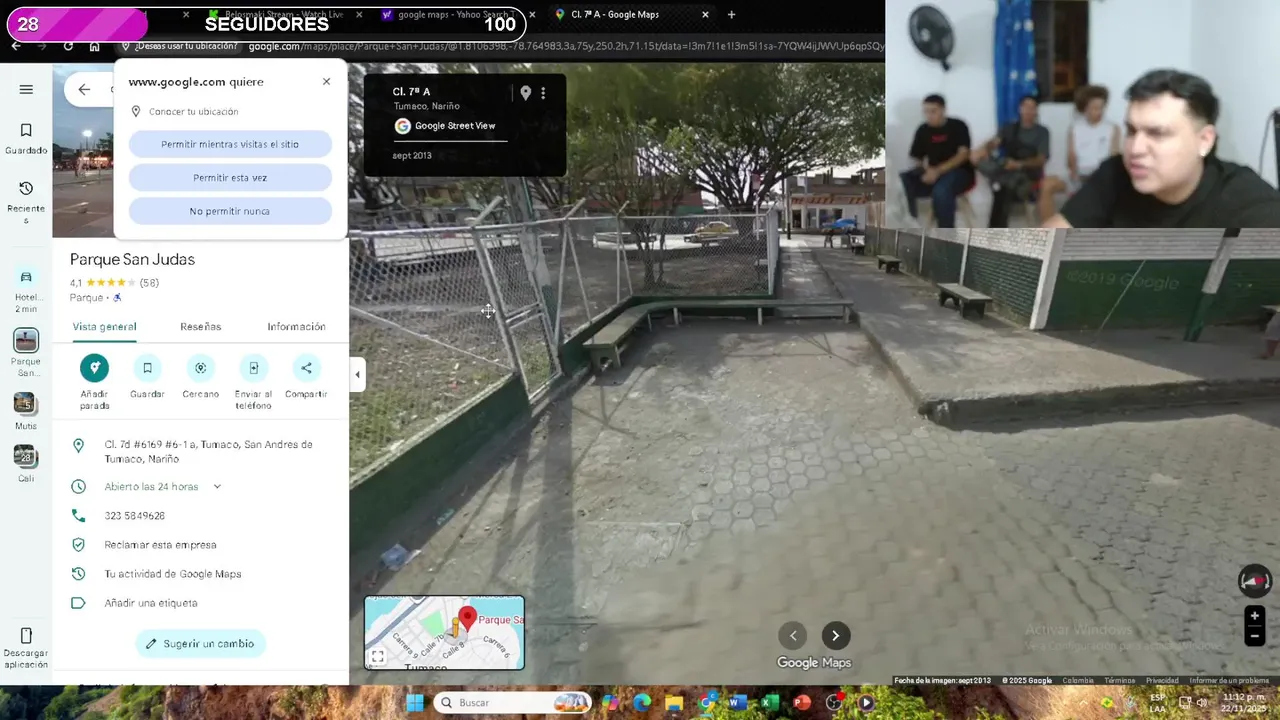The height and width of the screenshot is (720, 1280).
Task: Click Informar de un problema link
Action: [1229, 681]
